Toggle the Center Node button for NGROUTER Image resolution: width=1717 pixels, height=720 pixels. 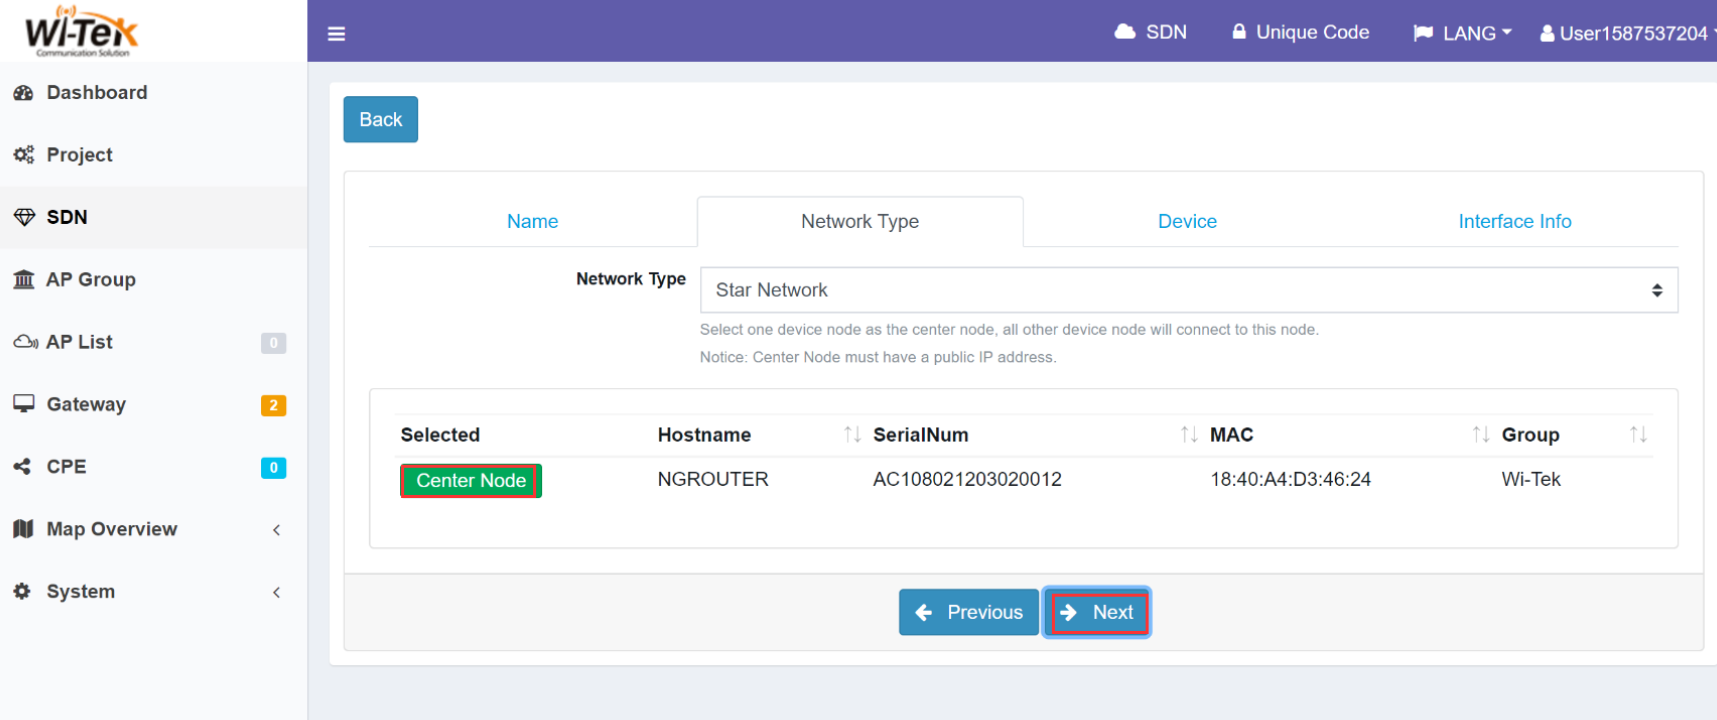[471, 480]
